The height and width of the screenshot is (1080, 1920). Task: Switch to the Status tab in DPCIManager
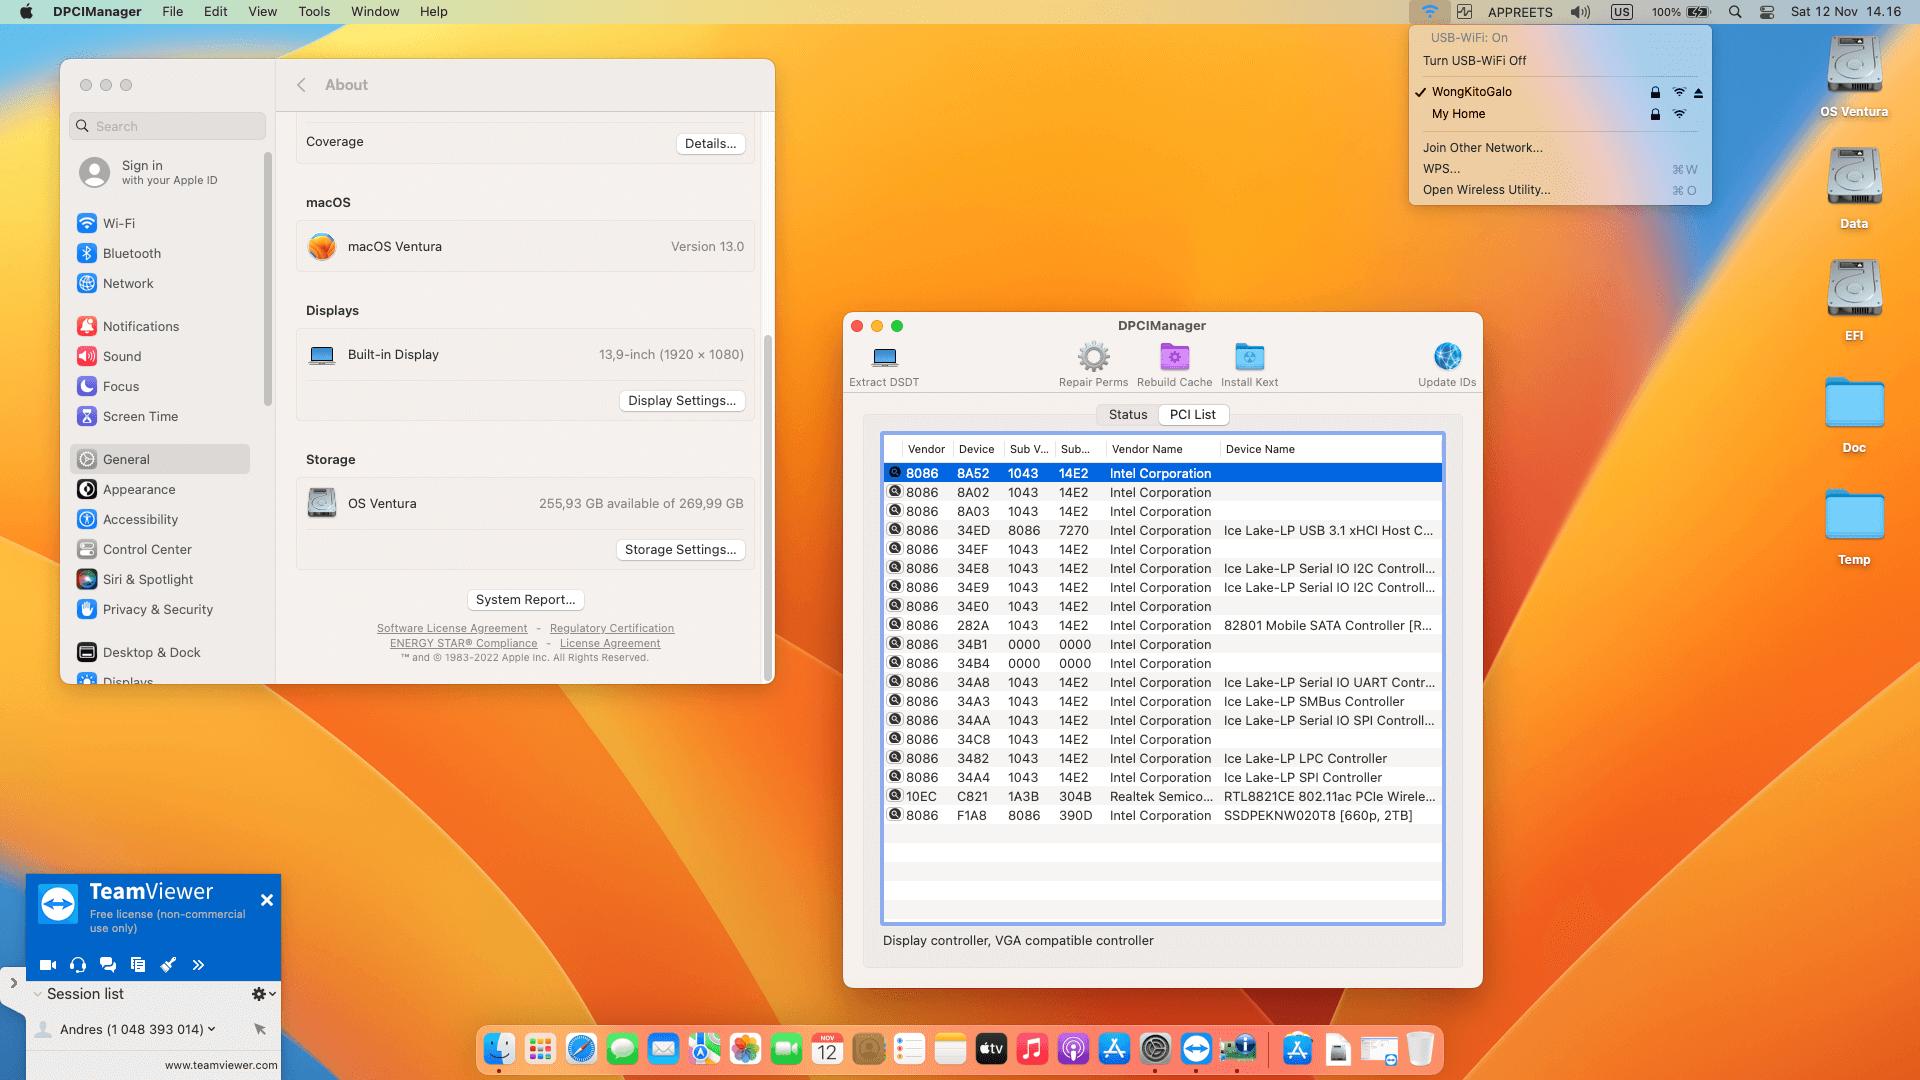click(x=1128, y=415)
